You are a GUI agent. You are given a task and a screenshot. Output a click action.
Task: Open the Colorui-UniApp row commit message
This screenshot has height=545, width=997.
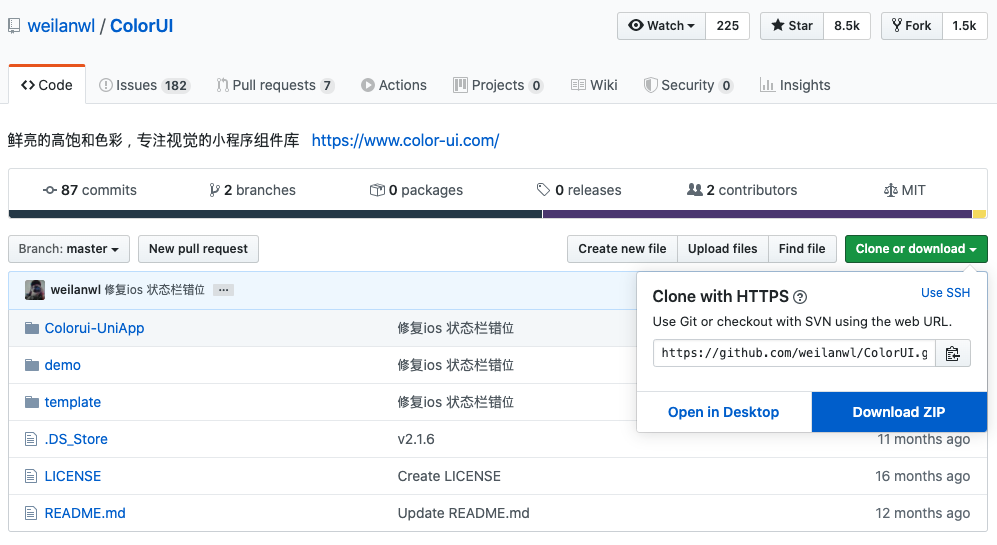click(455, 328)
